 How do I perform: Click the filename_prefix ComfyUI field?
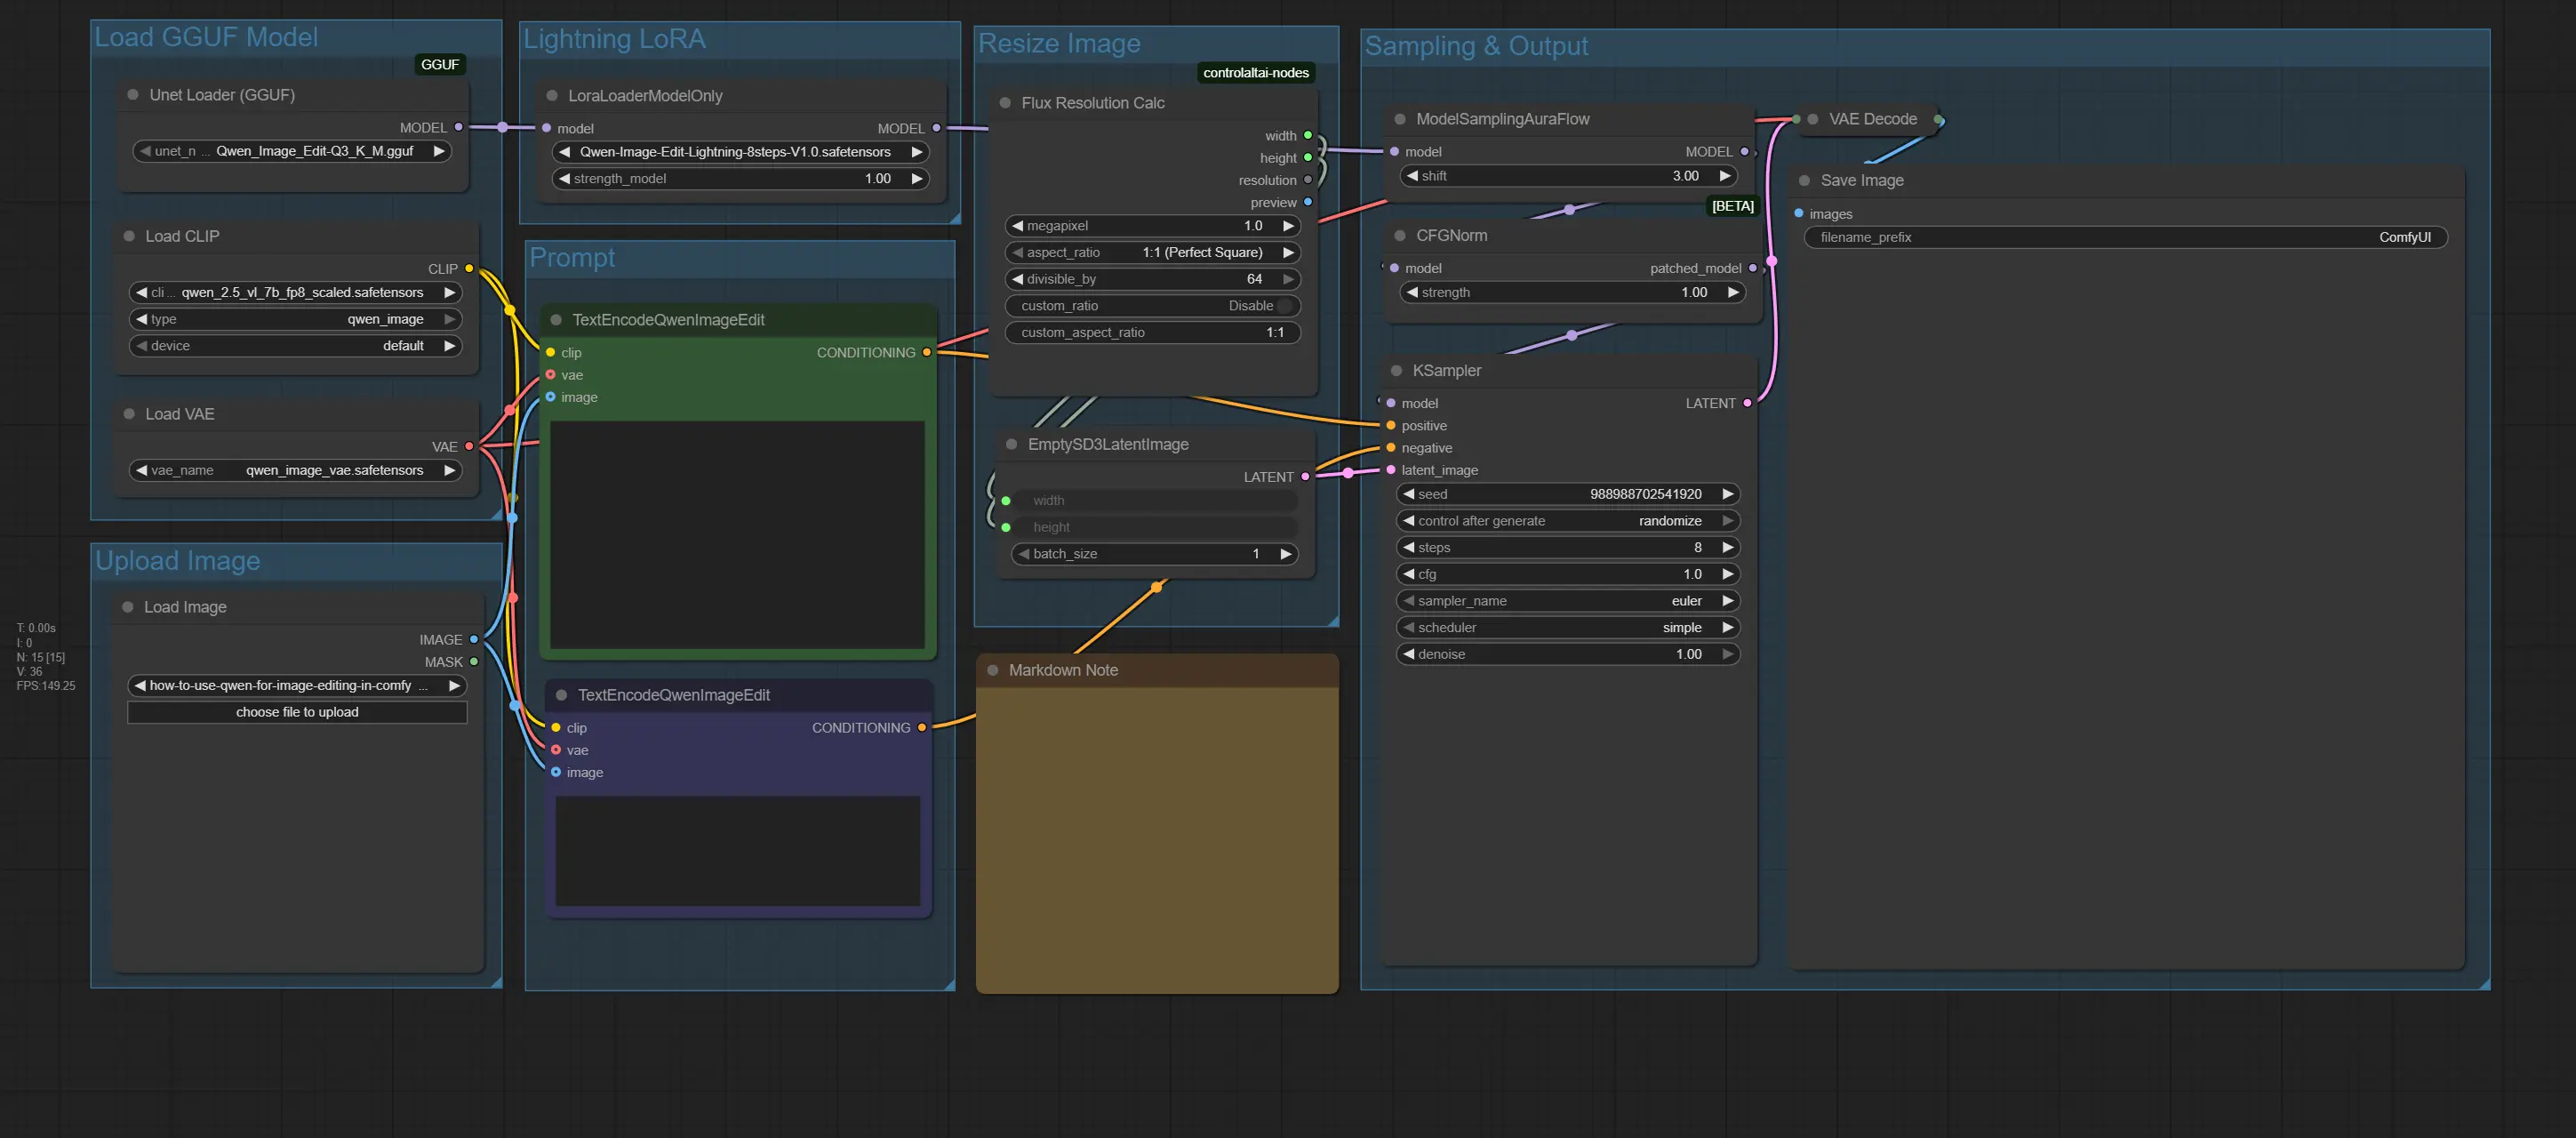tap(2126, 237)
